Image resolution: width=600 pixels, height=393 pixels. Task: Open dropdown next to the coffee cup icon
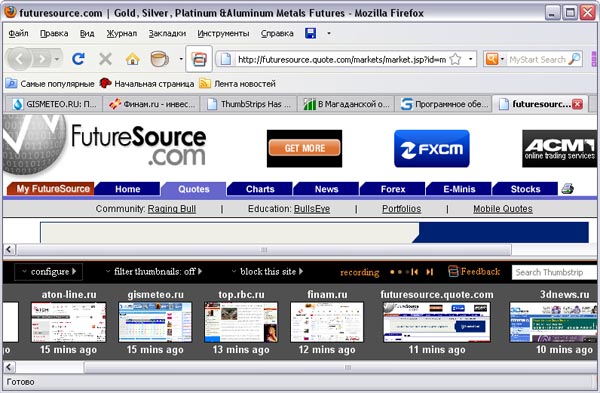[x=181, y=59]
